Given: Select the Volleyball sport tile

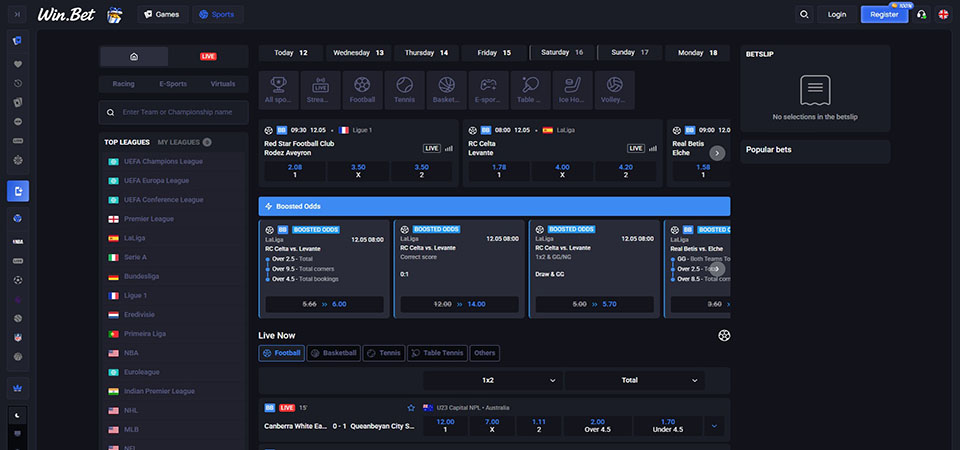Looking at the screenshot, I should pos(614,90).
